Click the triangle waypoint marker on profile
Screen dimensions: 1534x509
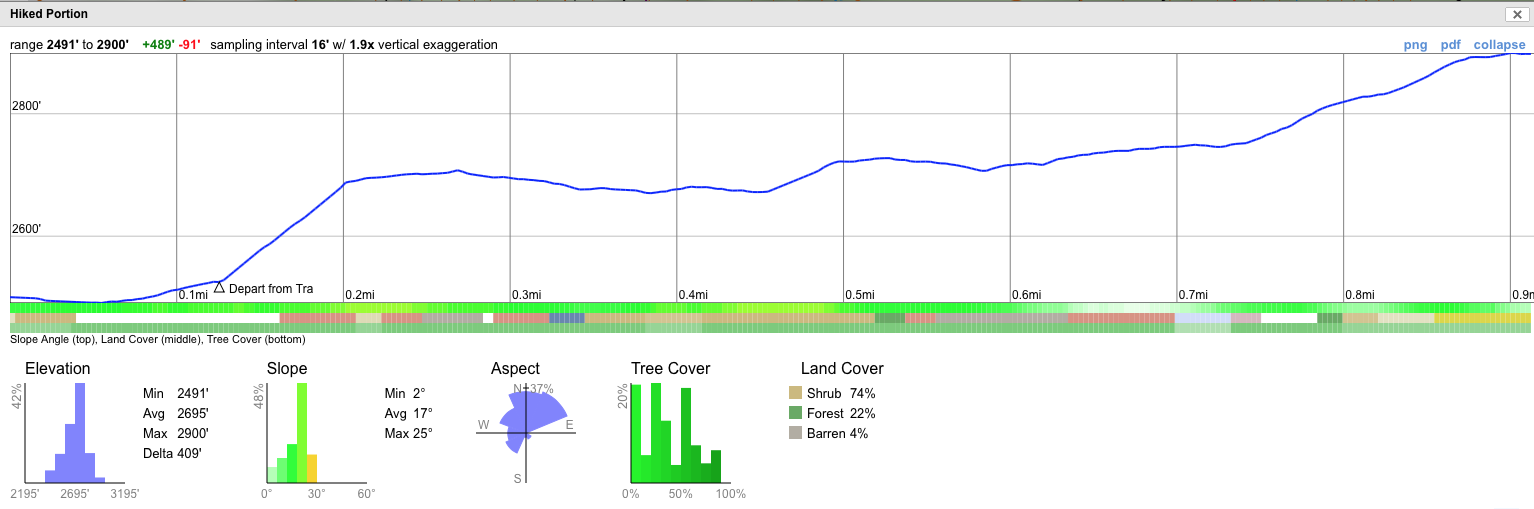point(219,287)
